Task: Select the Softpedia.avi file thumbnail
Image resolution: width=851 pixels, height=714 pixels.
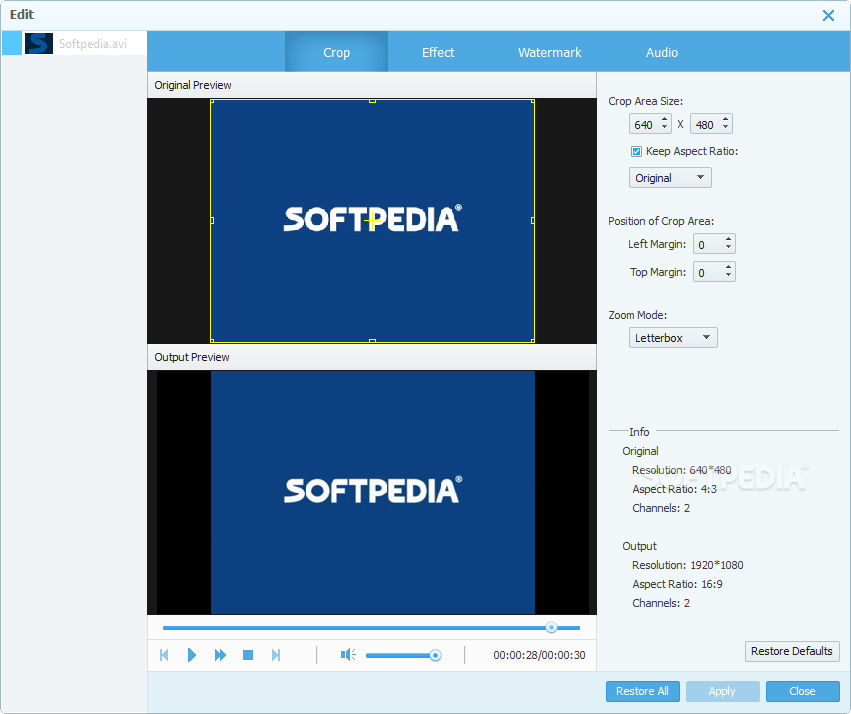Action: tap(39, 43)
